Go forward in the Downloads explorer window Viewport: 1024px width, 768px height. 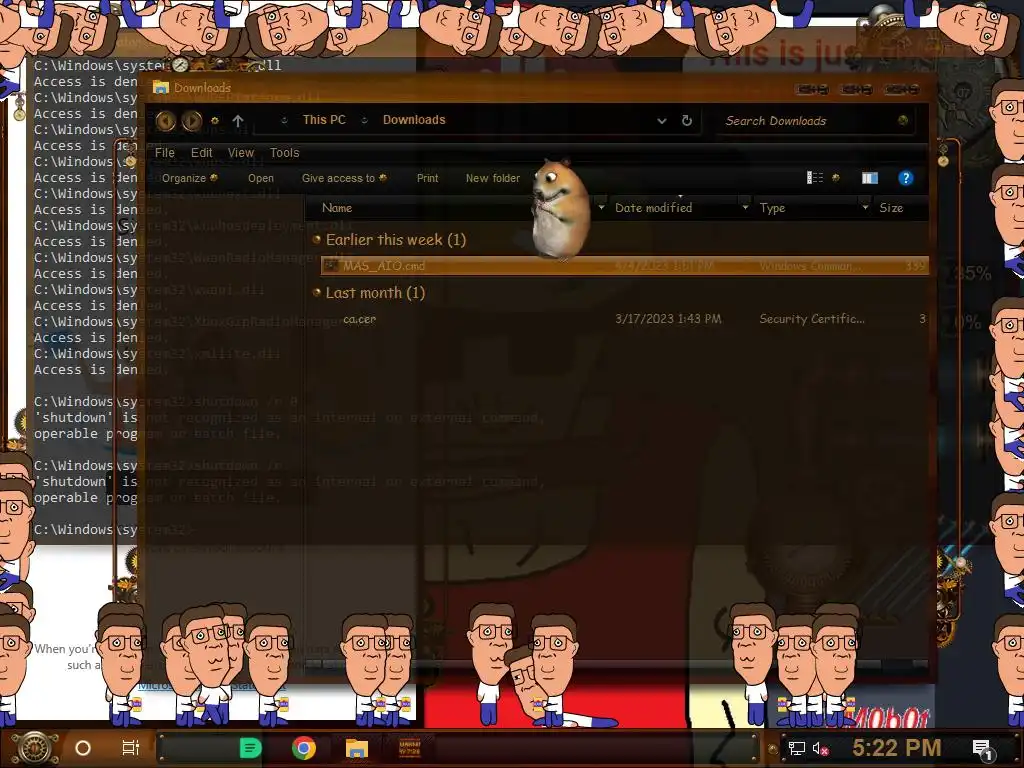(x=191, y=121)
